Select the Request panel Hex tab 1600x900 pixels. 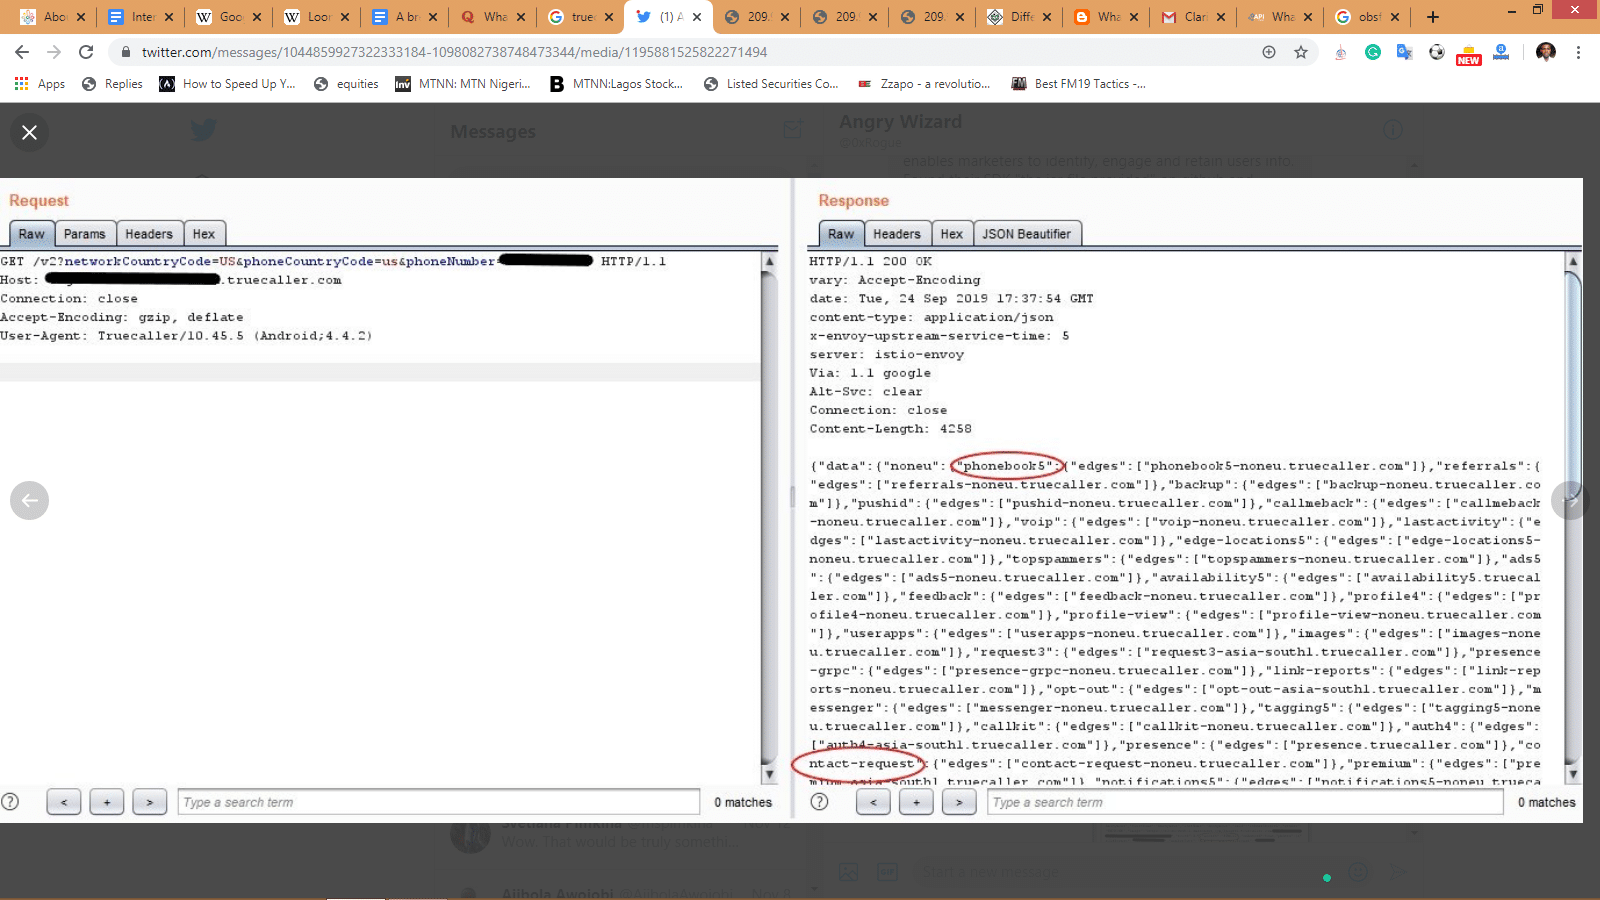tap(204, 234)
